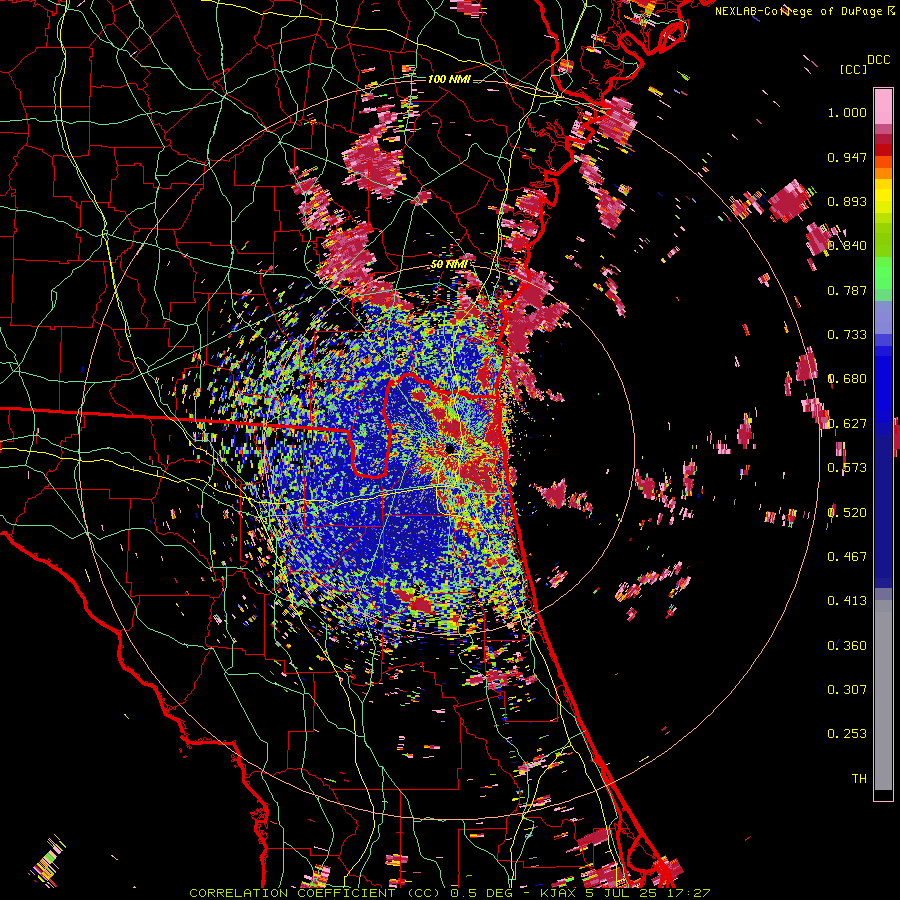Click the Correlation Coefficient product title text

click(315, 893)
